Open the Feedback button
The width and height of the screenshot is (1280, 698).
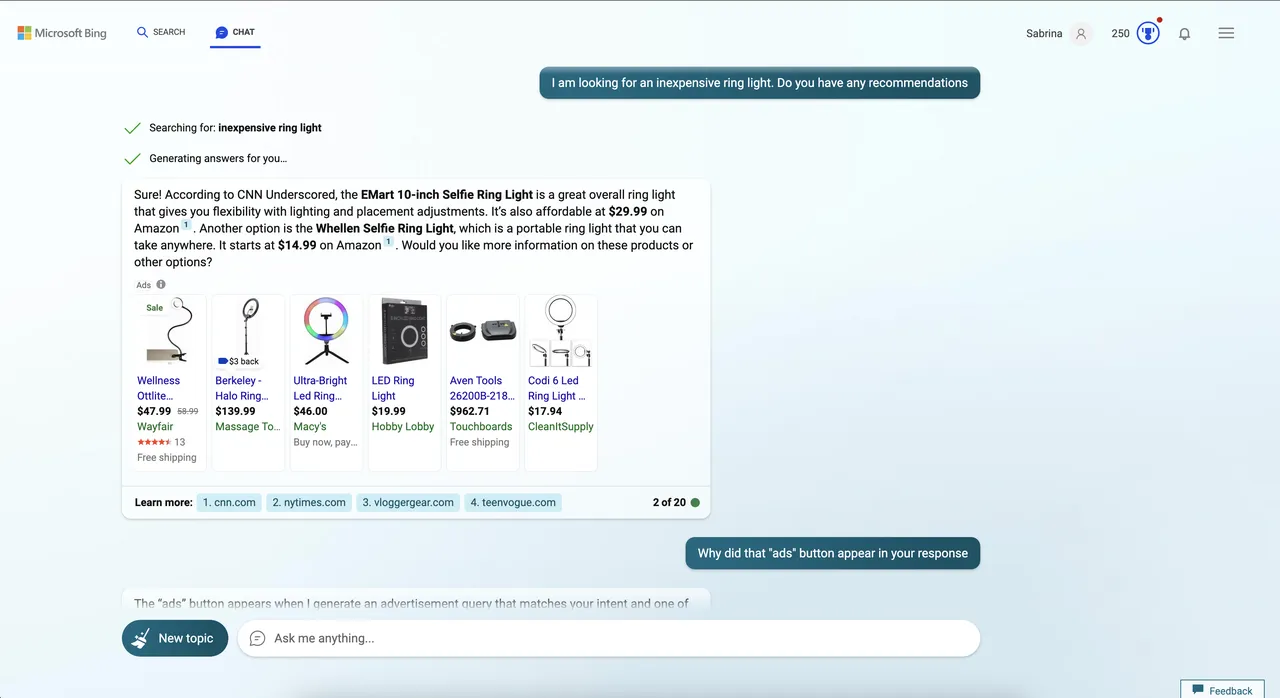tap(1222, 690)
